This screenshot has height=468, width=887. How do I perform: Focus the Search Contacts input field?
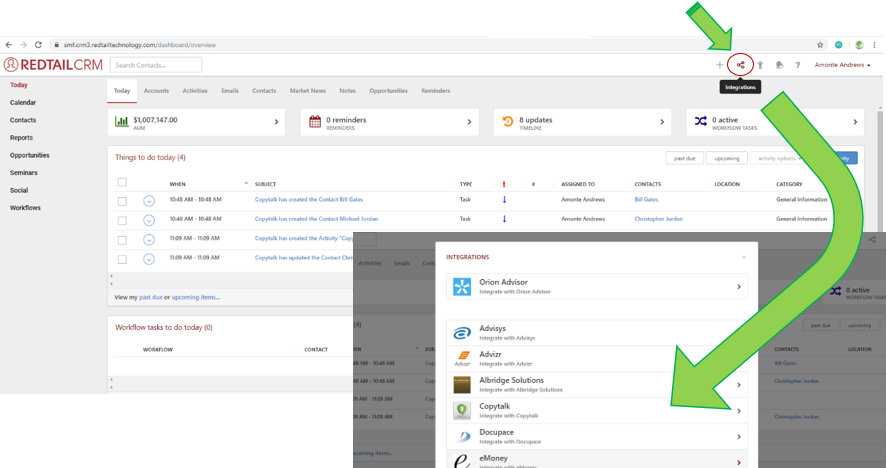coord(156,65)
